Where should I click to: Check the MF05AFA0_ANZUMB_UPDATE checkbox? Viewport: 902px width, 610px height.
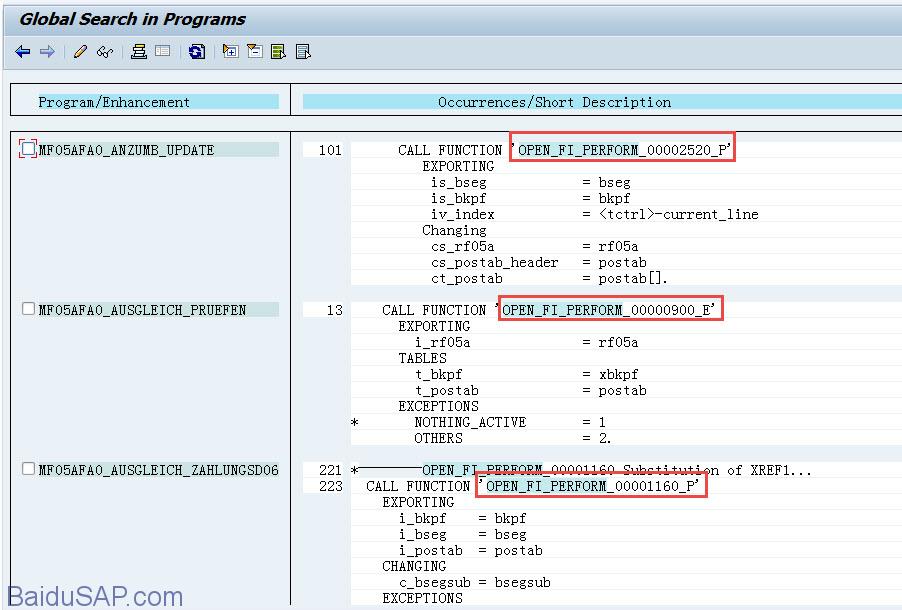[28, 149]
